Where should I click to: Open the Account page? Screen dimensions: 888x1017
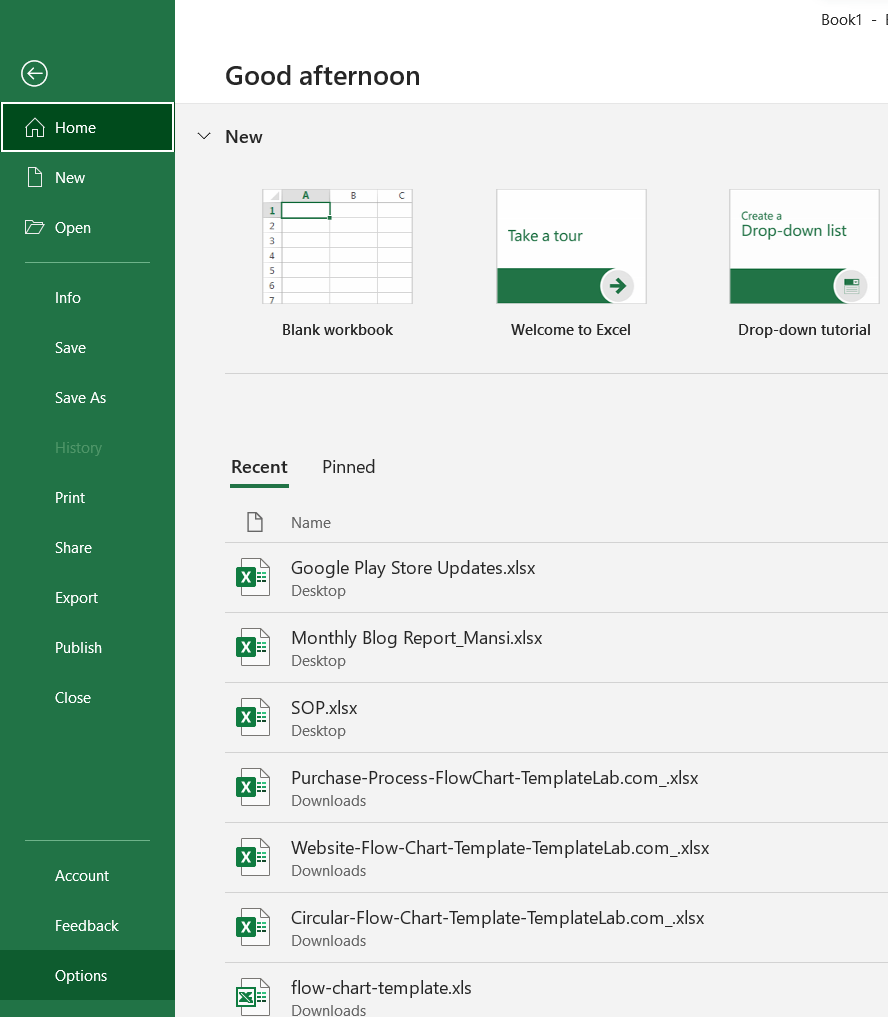(x=82, y=875)
